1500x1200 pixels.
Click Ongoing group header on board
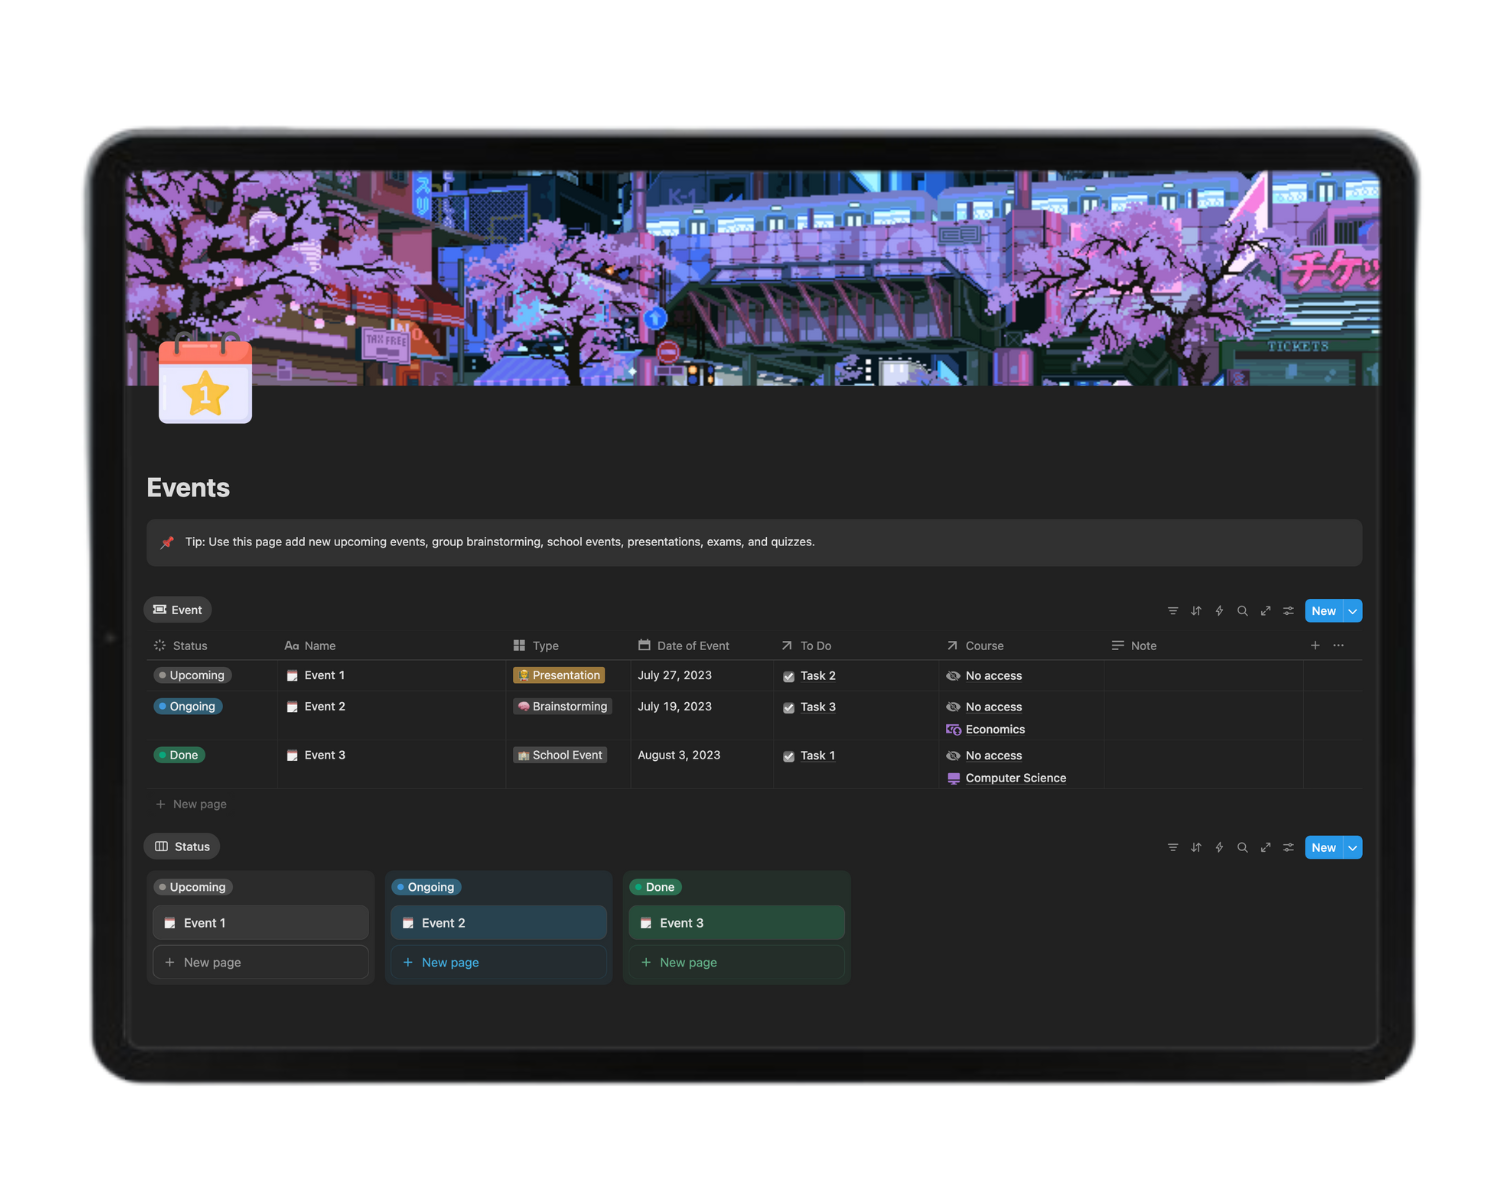pos(427,888)
